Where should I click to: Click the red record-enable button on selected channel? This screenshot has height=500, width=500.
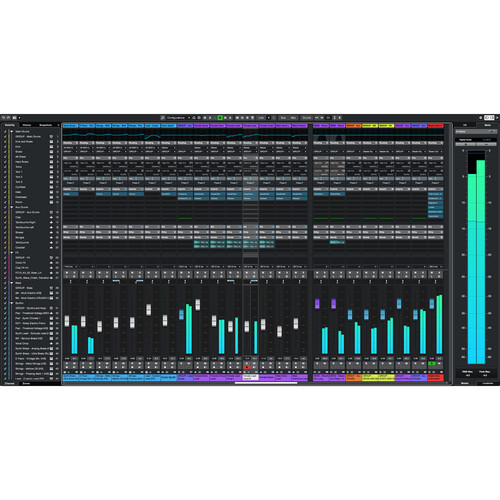pos(247,367)
